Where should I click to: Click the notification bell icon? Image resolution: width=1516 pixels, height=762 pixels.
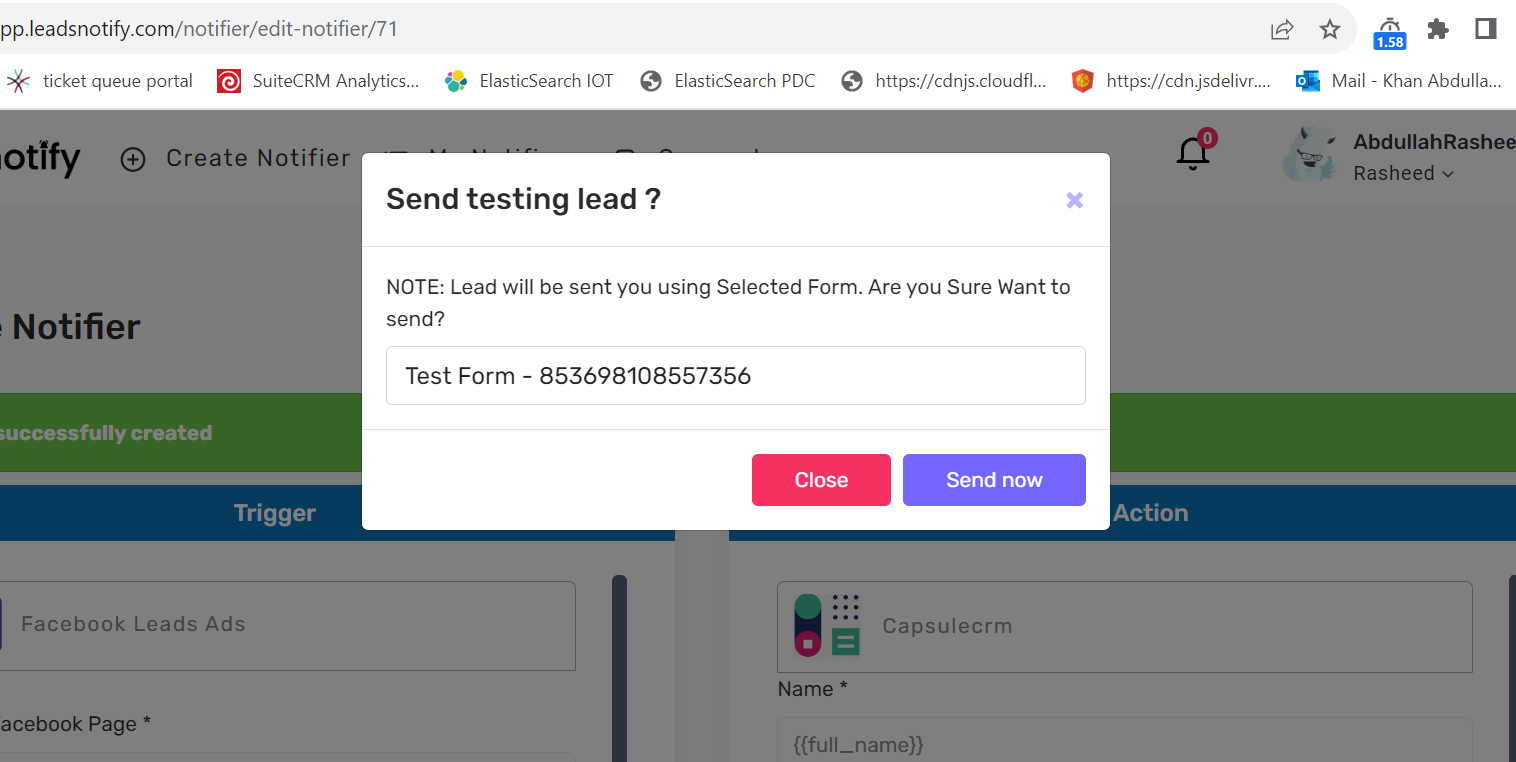pyautogui.click(x=1193, y=154)
